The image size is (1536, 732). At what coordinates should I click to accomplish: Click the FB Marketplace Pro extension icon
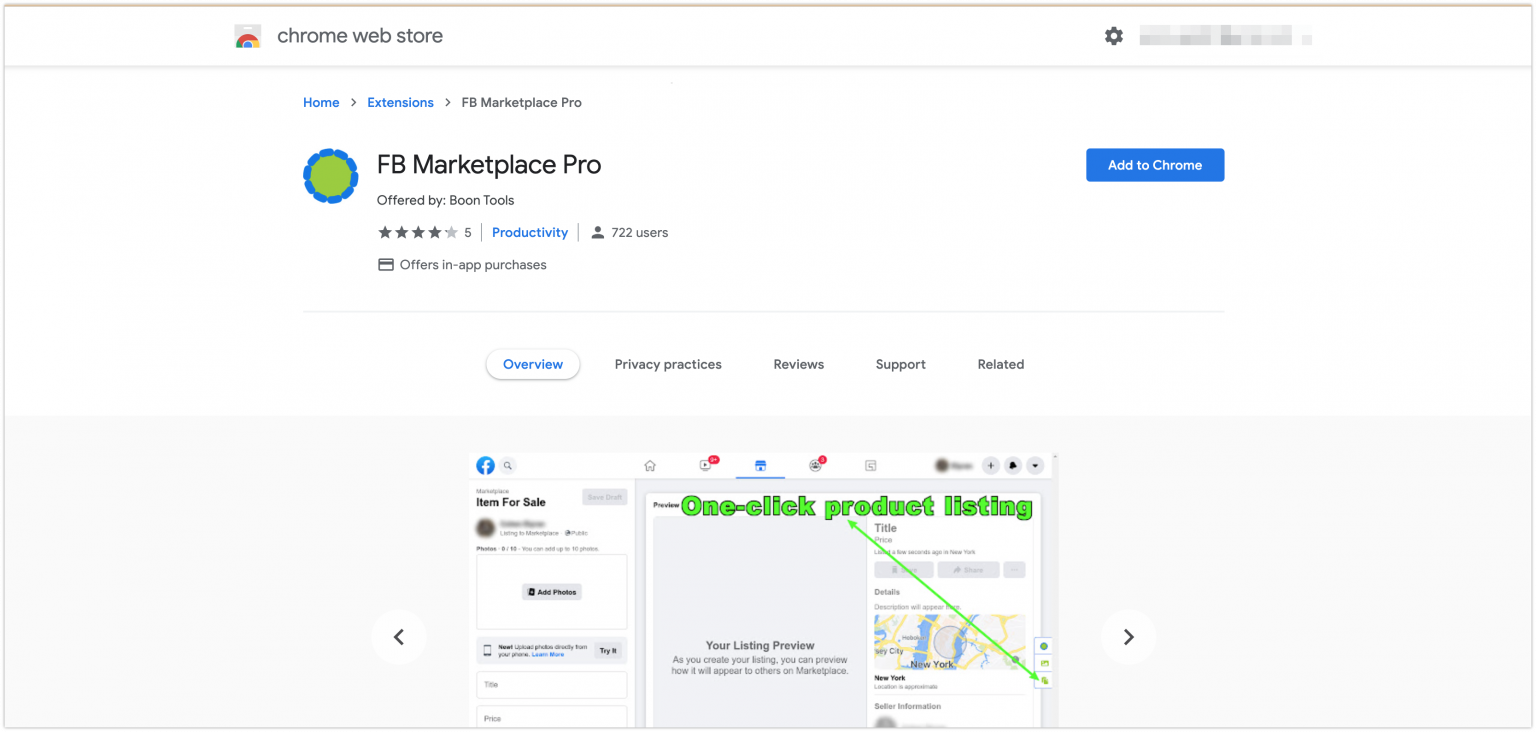(330, 175)
